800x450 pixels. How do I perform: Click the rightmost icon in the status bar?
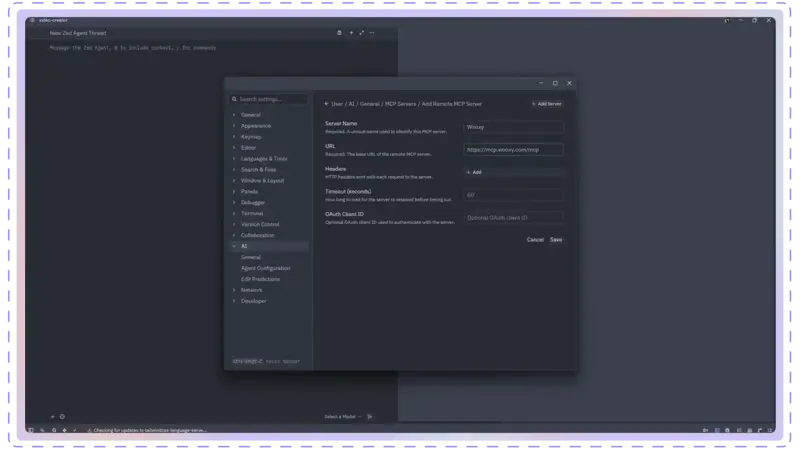770,430
